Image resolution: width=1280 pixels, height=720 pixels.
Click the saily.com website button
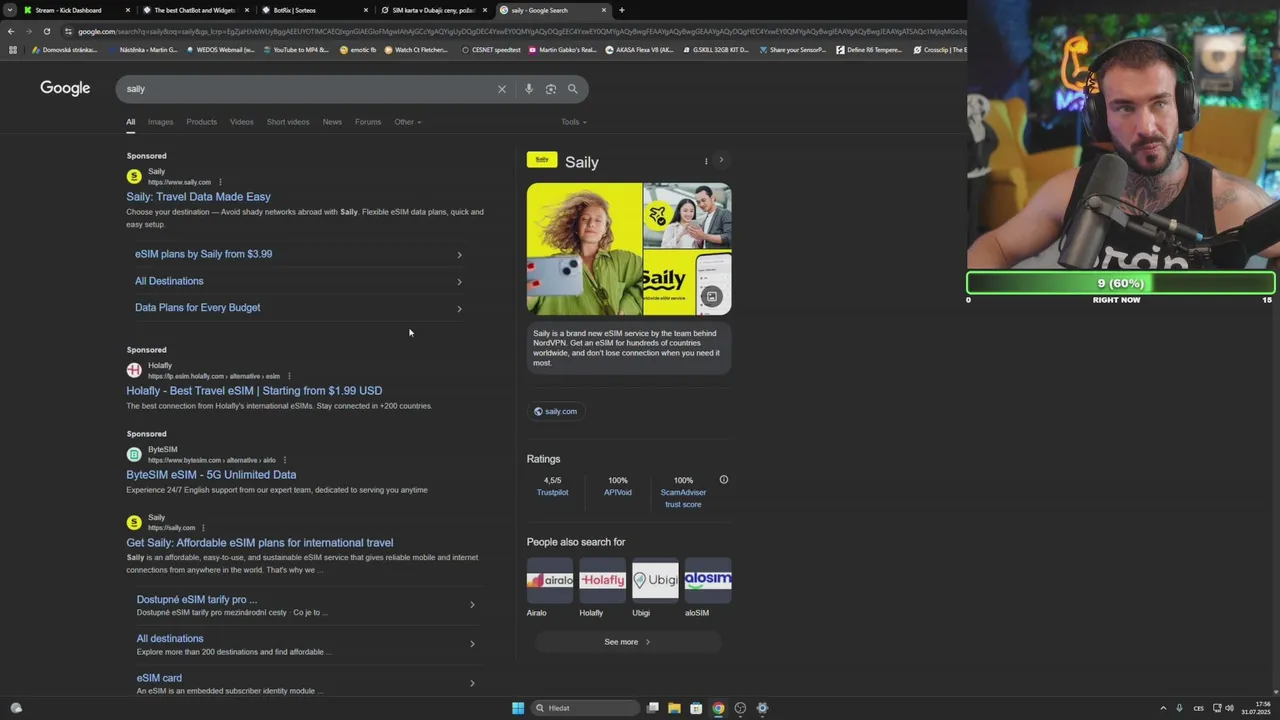[555, 411]
